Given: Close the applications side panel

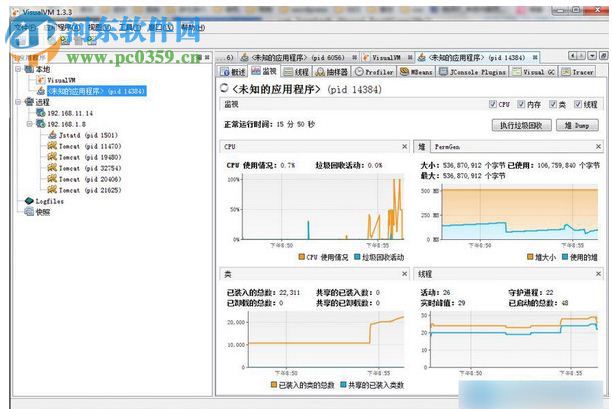Looking at the screenshot, I should (x=207, y=57).
